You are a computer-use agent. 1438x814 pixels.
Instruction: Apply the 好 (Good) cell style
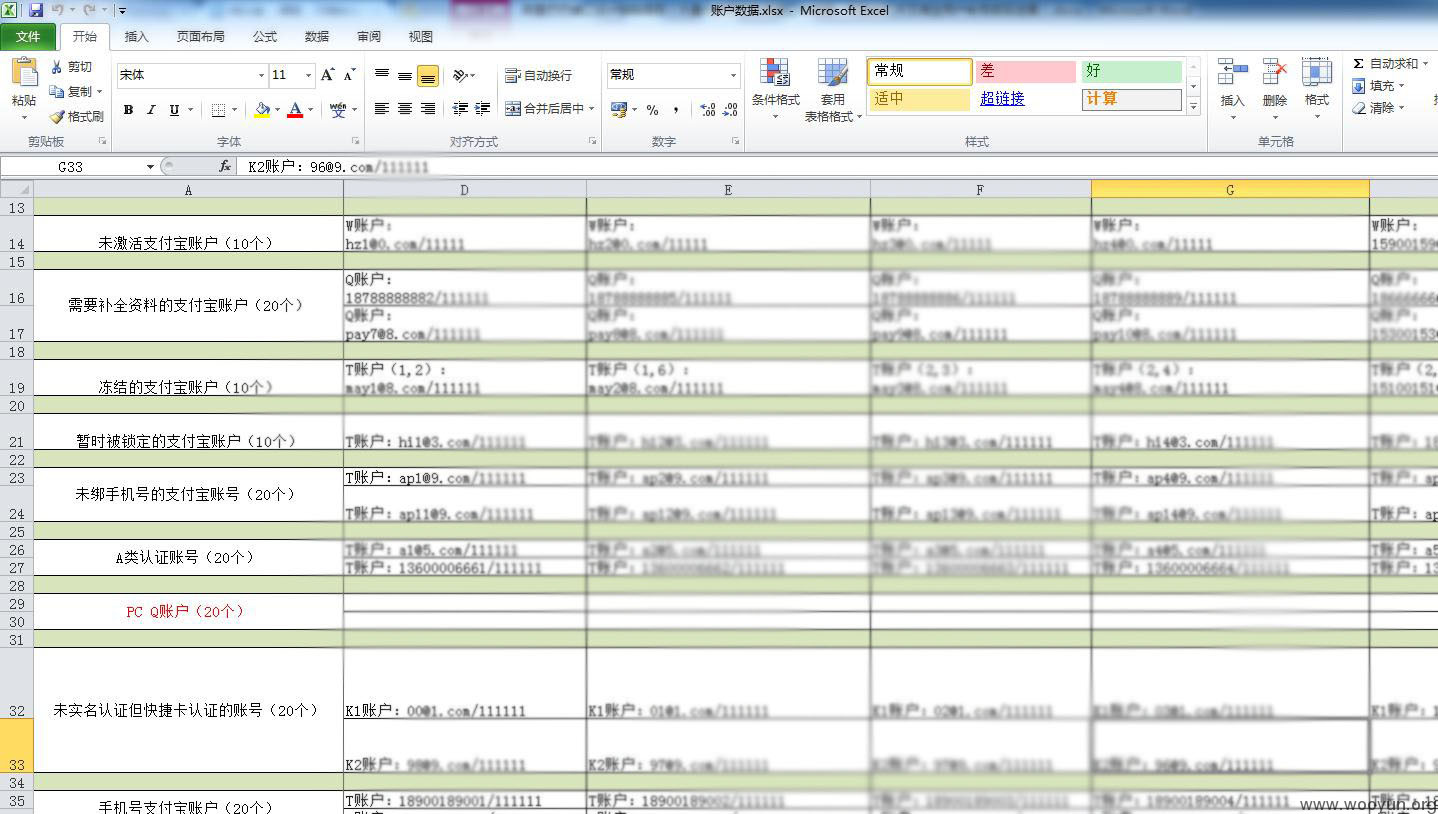click(1132, 72)
